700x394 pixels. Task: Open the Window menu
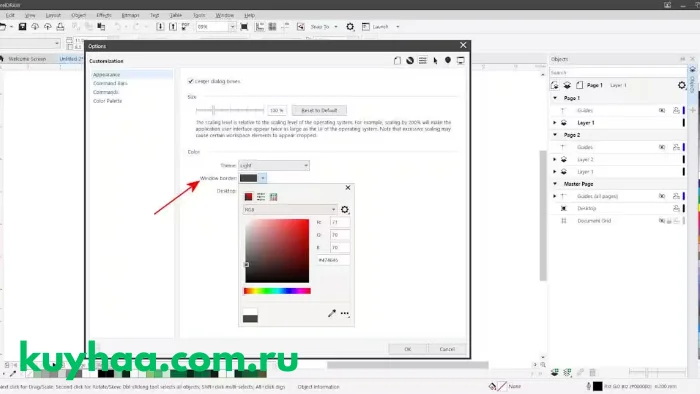(x=225, y=15)
